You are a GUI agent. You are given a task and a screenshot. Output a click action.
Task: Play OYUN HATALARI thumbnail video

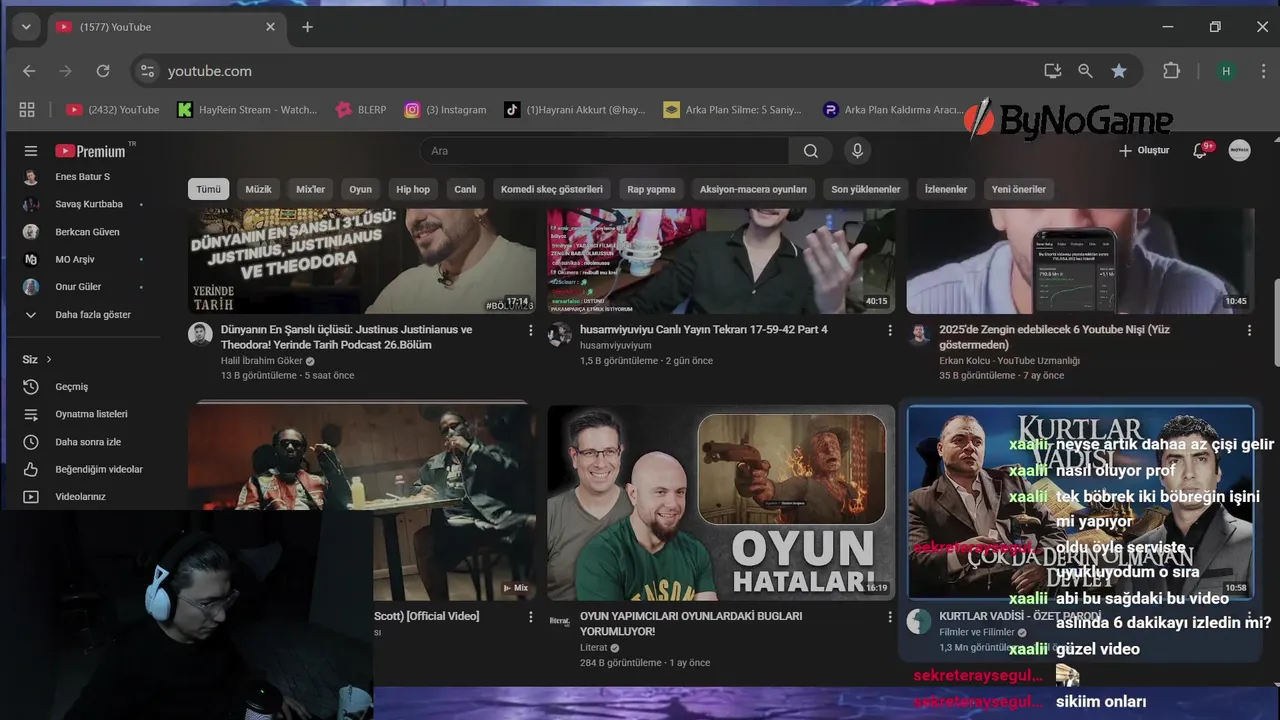721,503
